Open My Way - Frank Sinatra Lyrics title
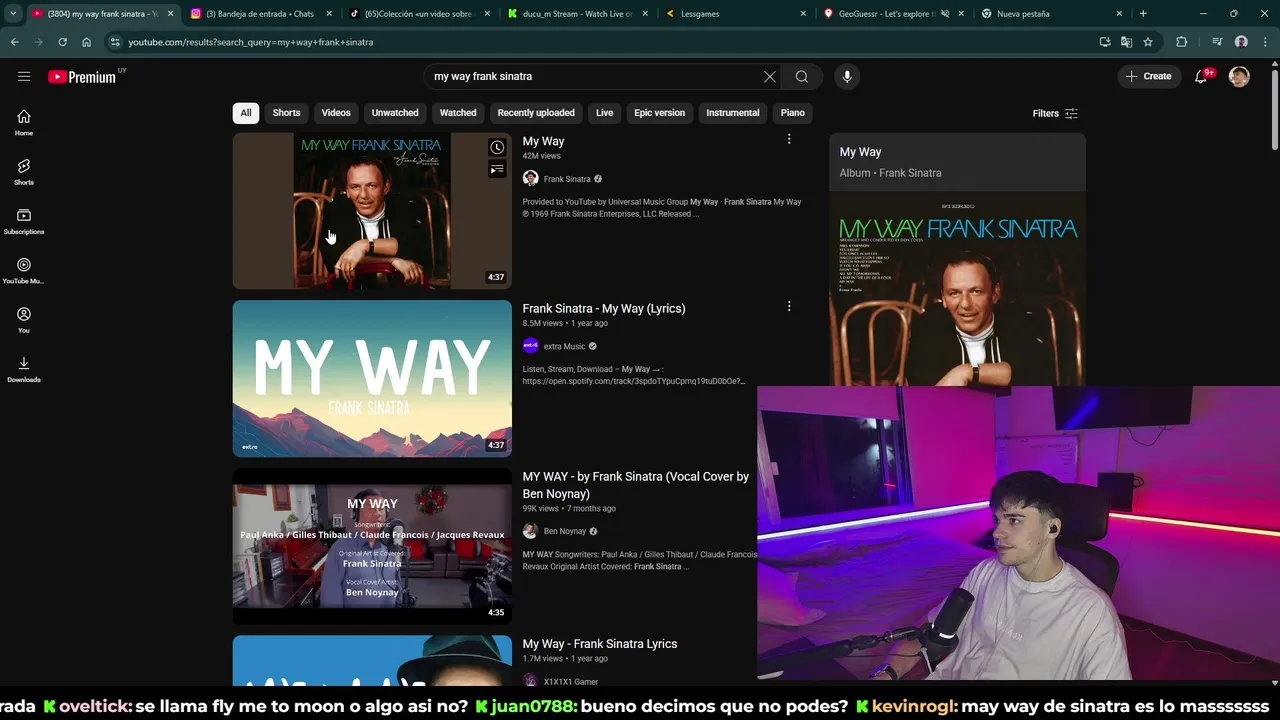 [x=600, y=644]
